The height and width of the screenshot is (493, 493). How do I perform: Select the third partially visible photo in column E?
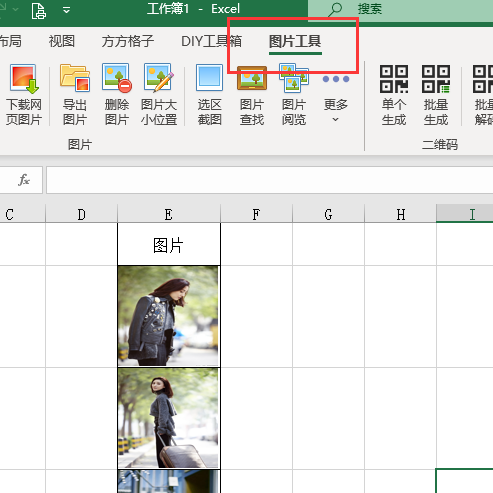tap(169, 481)
